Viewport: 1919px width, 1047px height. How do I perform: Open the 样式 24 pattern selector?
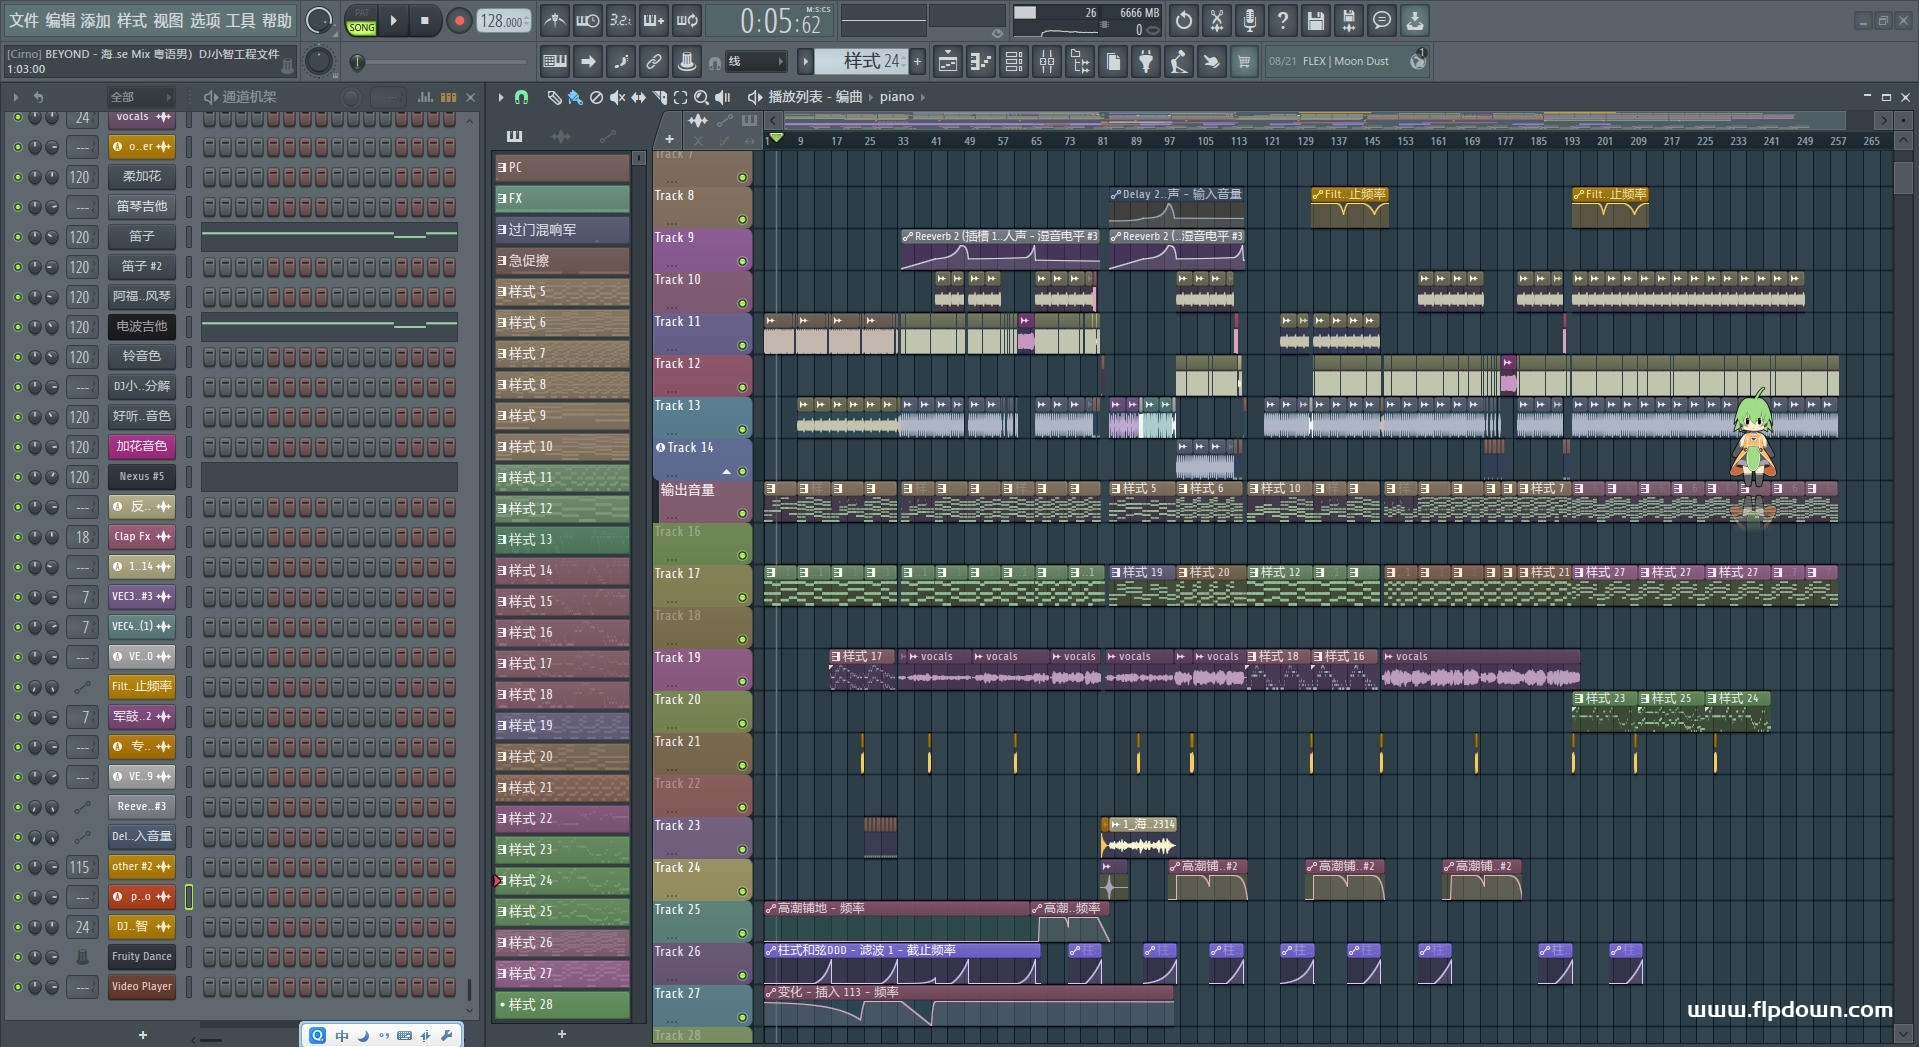pyautogui.click(x=862, y=62)
